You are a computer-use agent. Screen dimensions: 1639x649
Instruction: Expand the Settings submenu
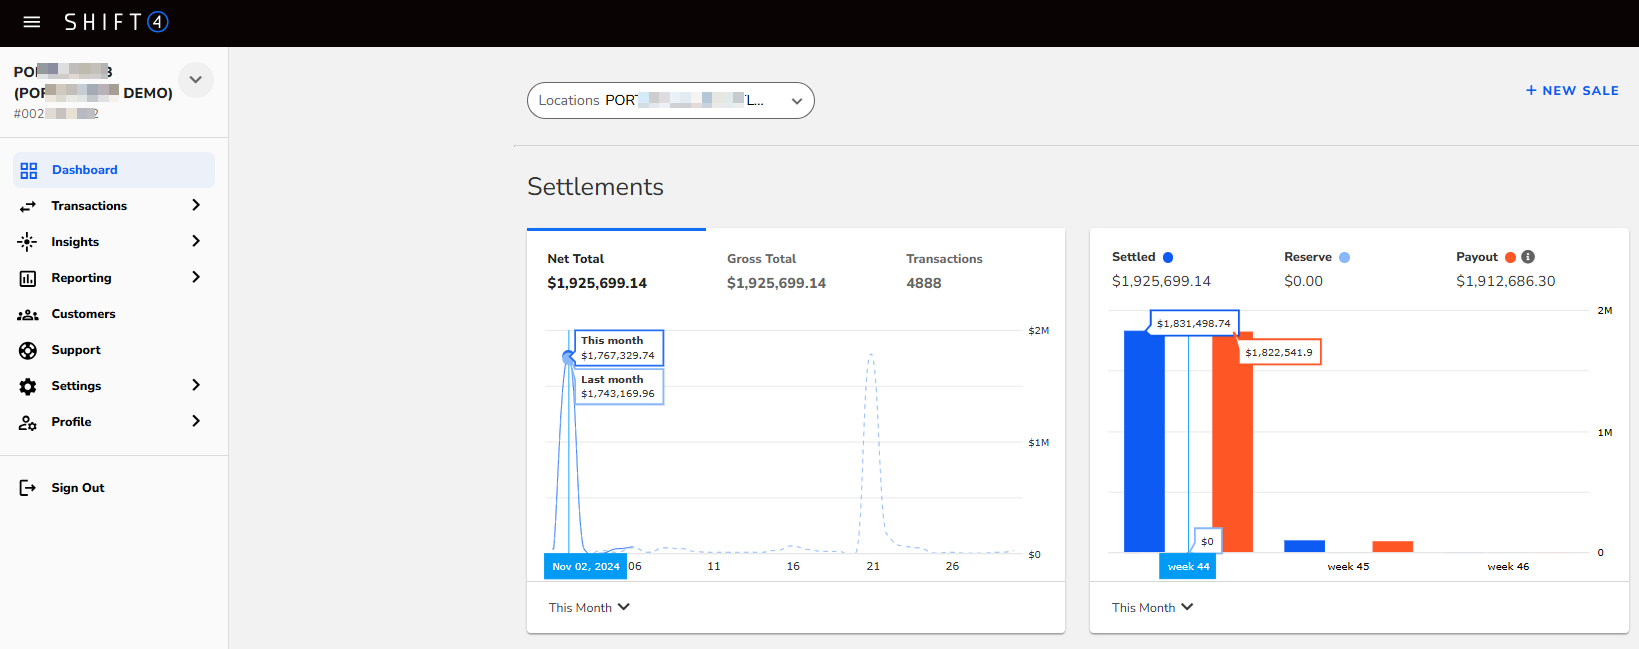coord(196,386)
